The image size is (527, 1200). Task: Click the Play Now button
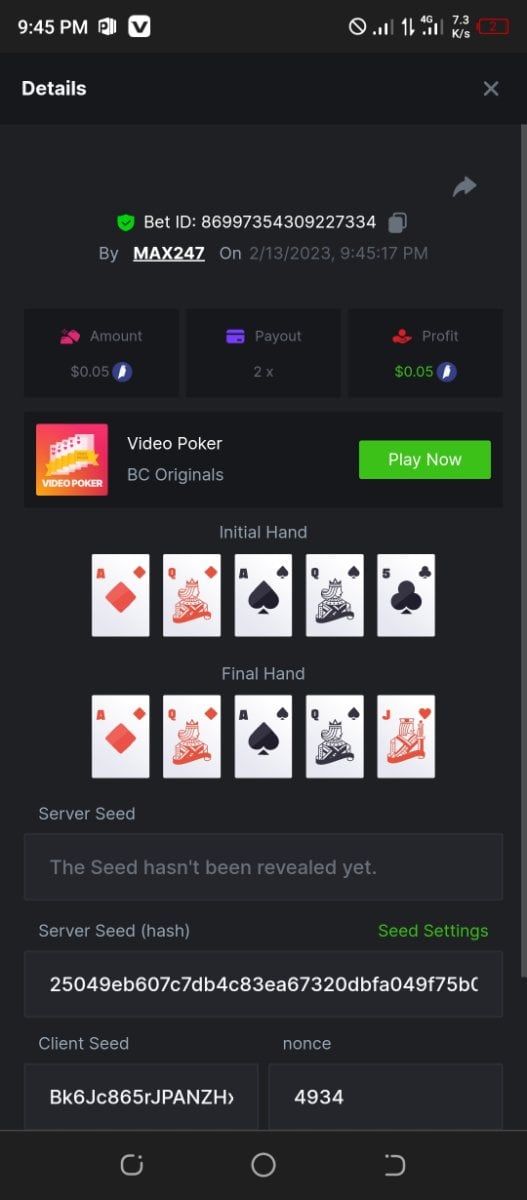pos(425,460)
